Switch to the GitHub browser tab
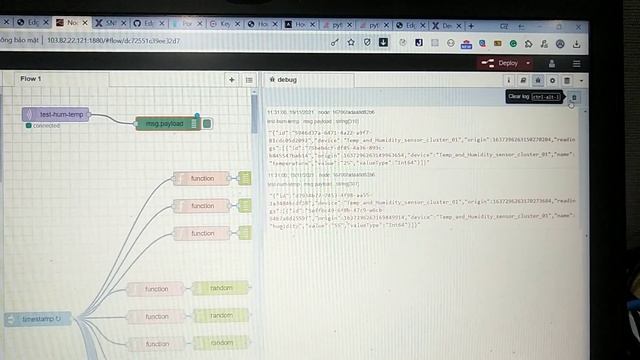 point(149,24)
